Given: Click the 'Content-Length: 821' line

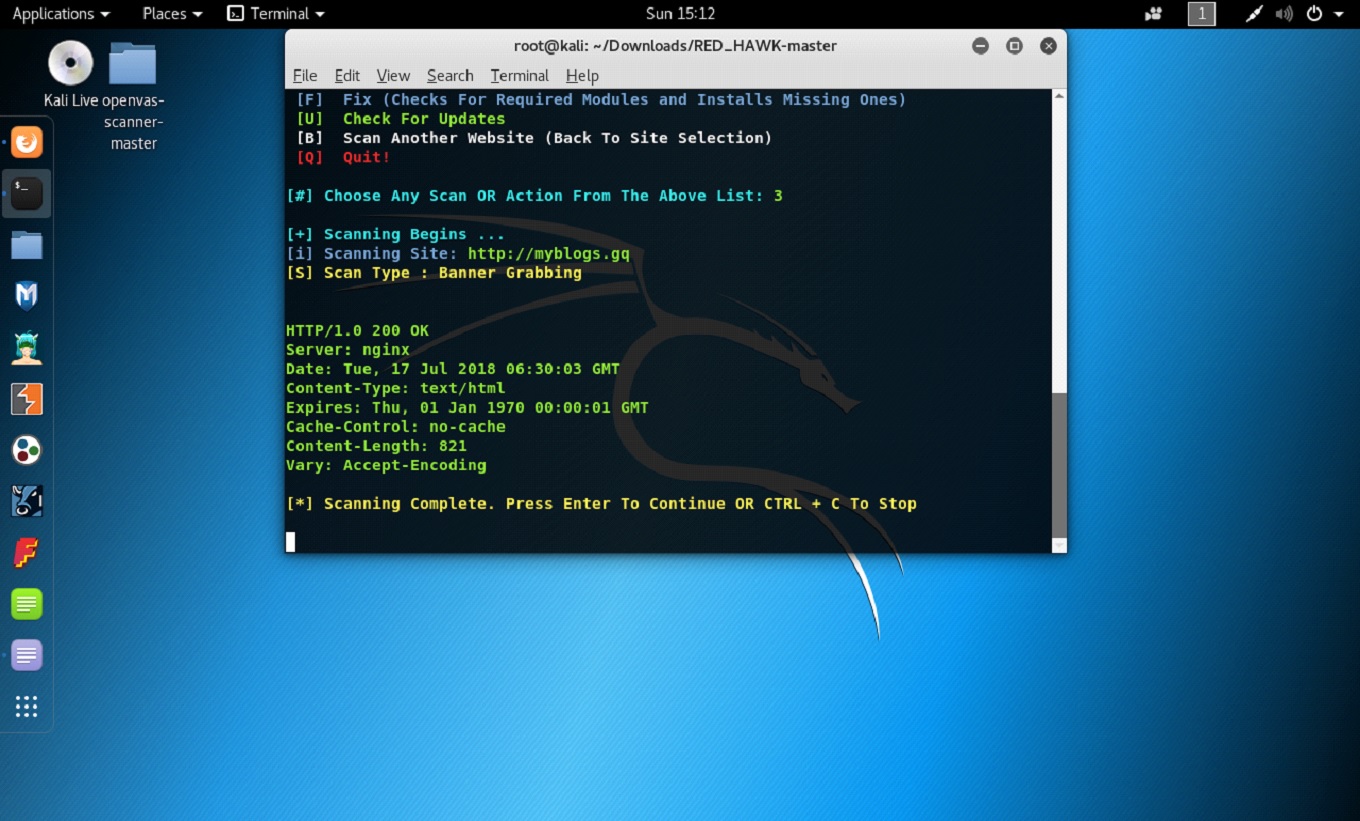Looking at the screenshot, I should click(x=376, y=447).
